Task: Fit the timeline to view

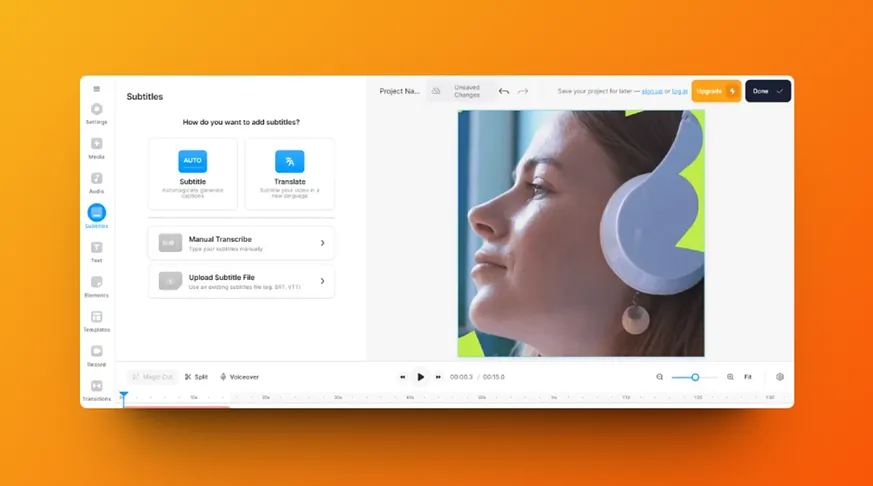Action: coord(748,377)
